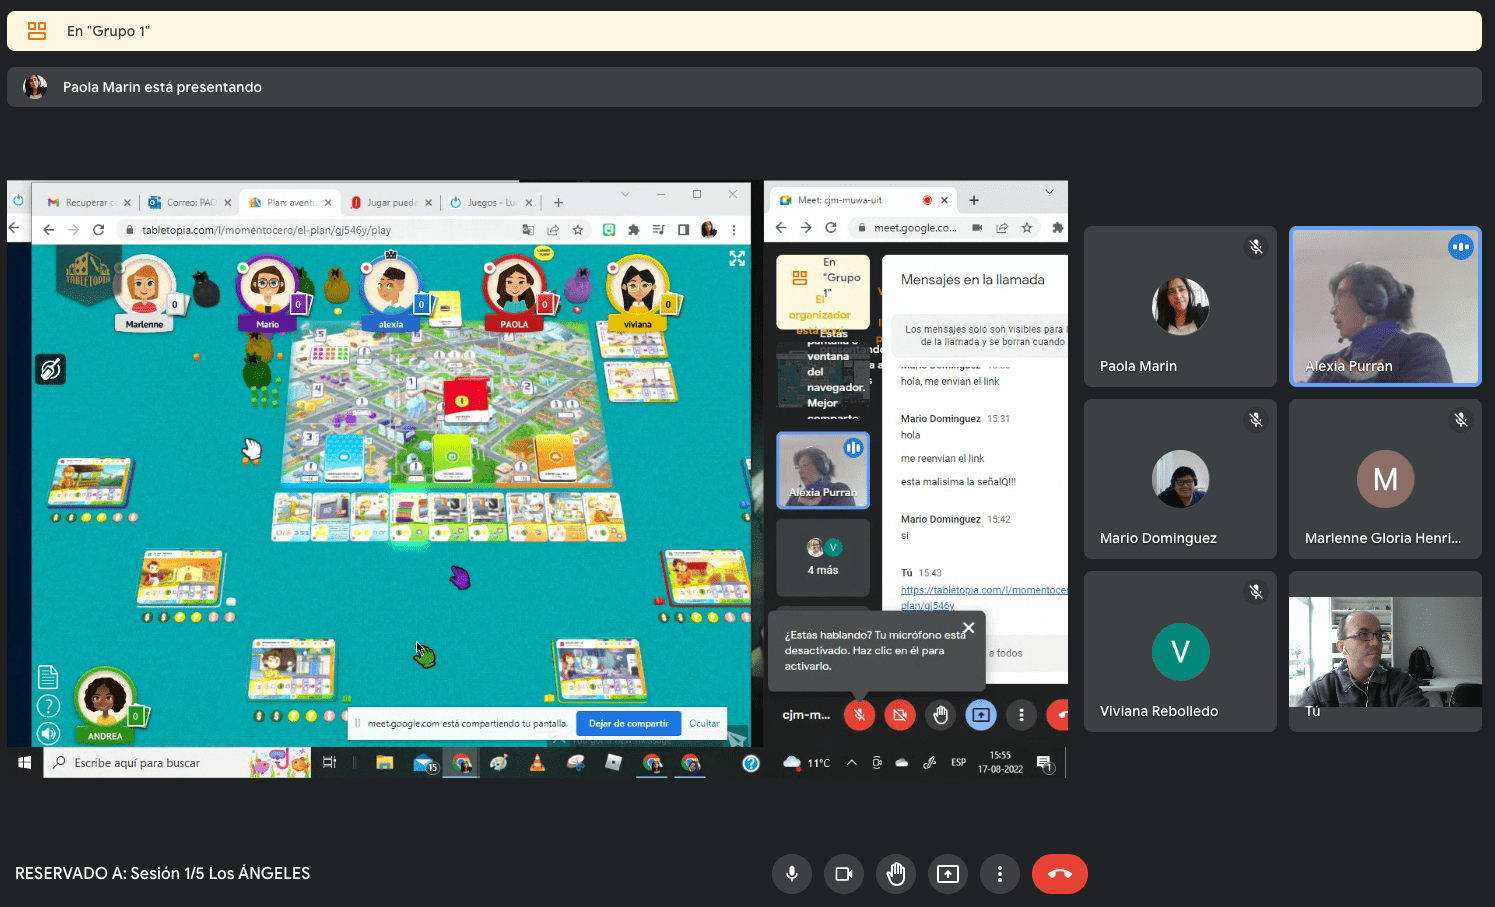Open a new tab in the Tabletopia browser window
Screen dimensions: 1495x907
558,202
